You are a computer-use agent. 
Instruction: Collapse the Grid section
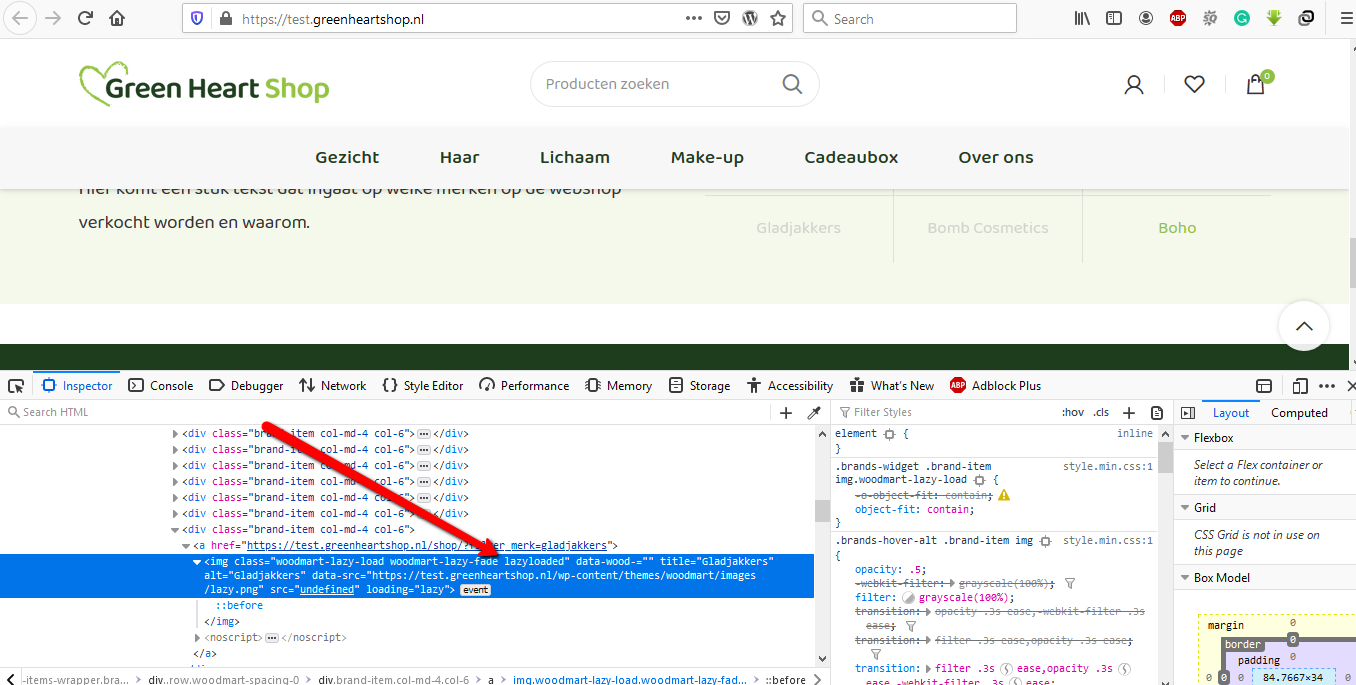click(1185, 508)
